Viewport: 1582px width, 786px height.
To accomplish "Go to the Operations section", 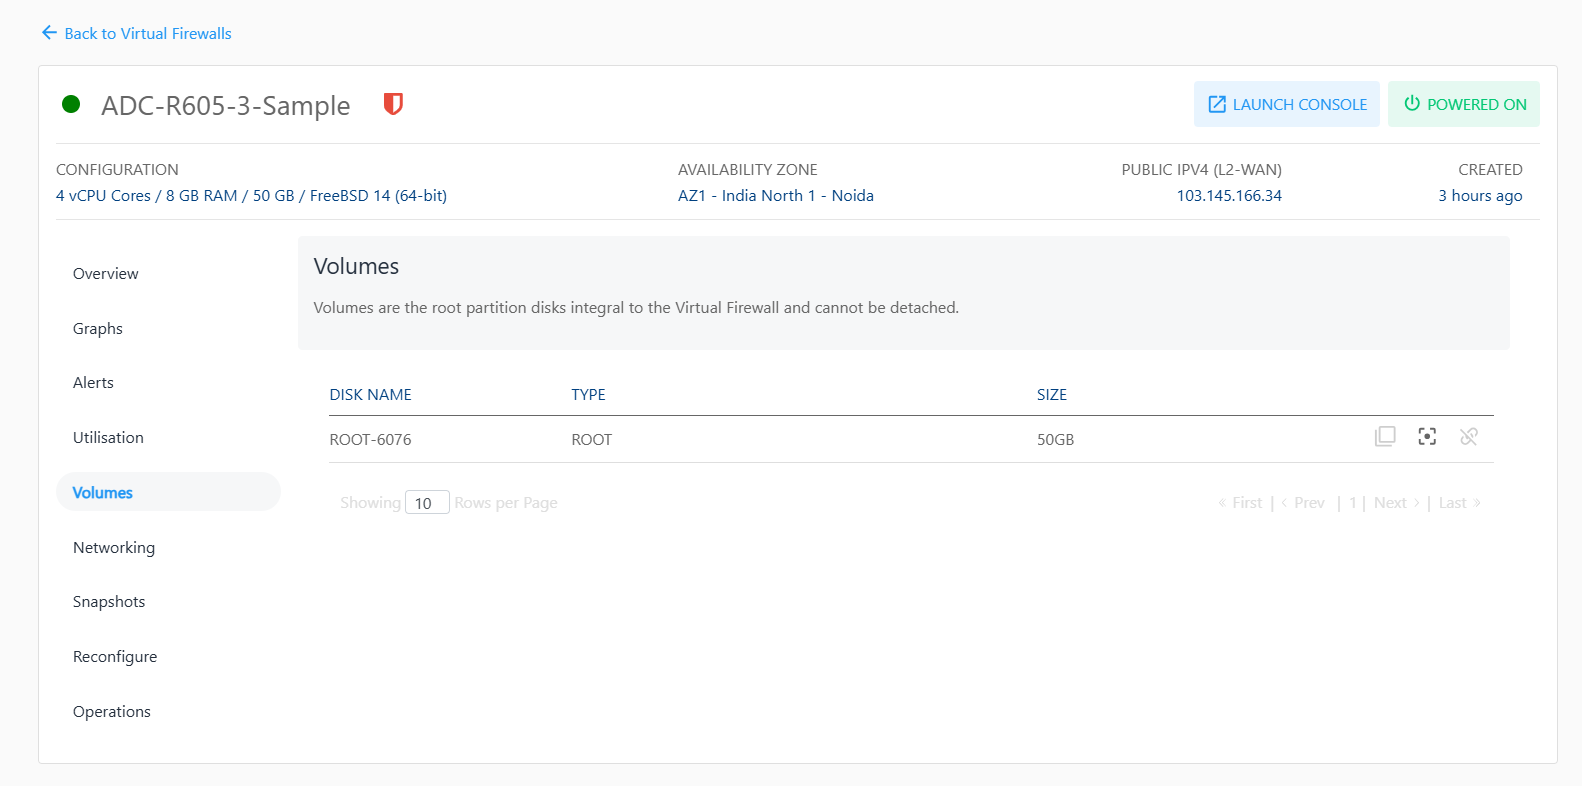I will click(112, 712).
